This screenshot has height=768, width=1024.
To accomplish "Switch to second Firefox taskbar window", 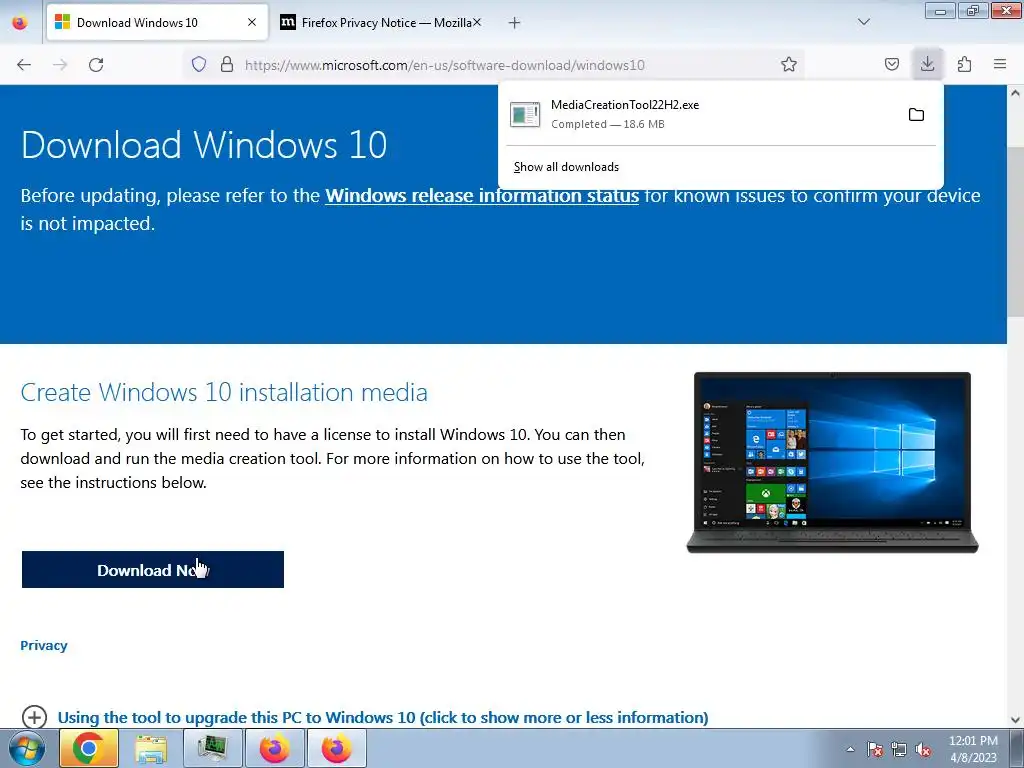I will tap(337, 748).
